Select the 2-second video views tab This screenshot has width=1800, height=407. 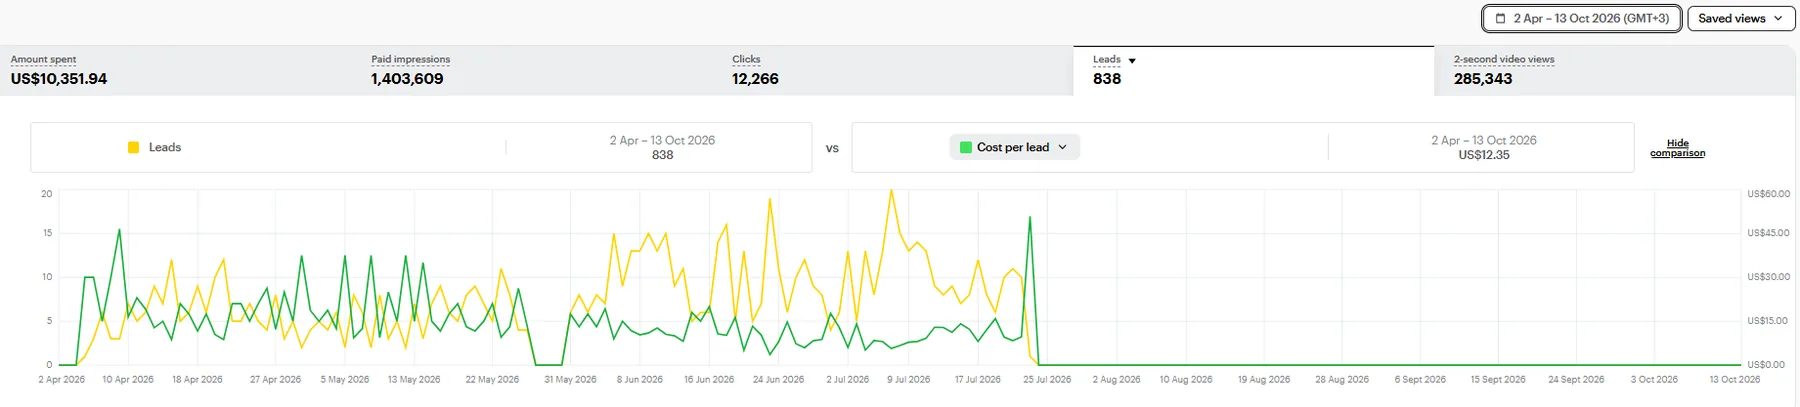(x=1616, y=71)
